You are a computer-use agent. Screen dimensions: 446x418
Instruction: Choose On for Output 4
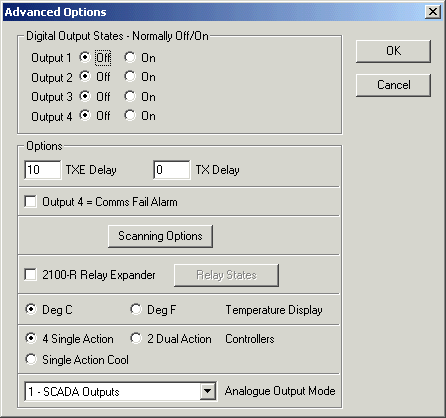click(130, 116)
